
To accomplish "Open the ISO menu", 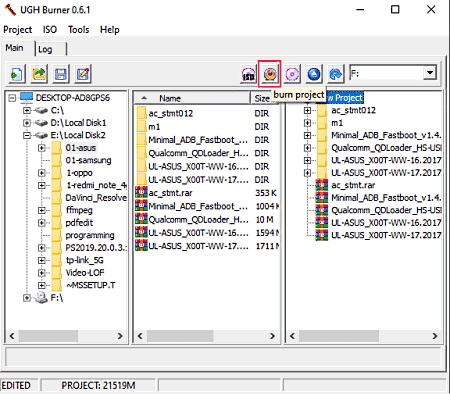I will 50,30.
